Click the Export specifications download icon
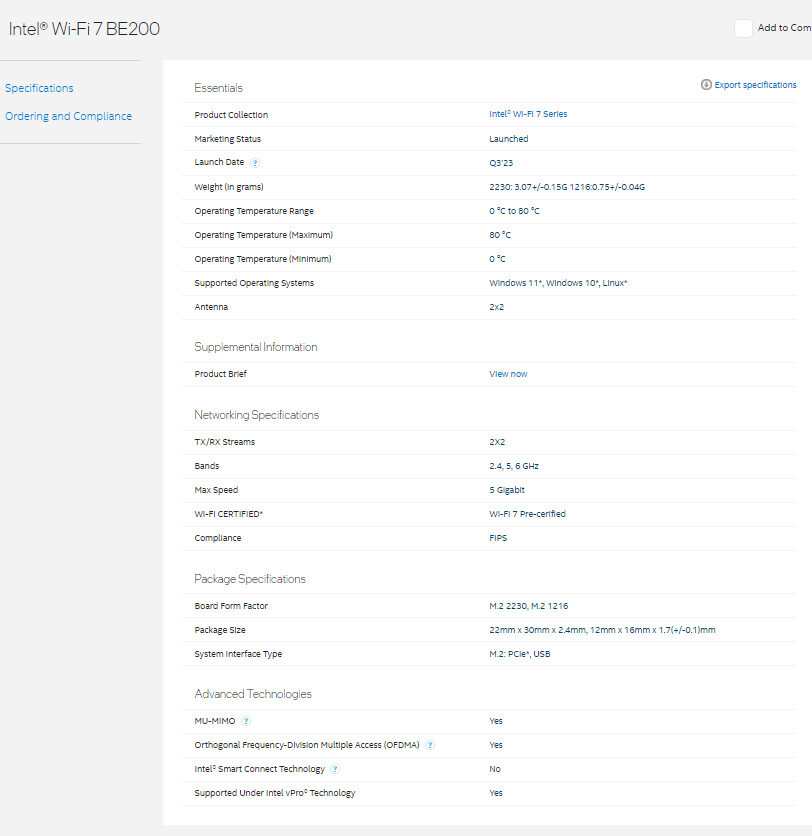 (x=706, y=85)
